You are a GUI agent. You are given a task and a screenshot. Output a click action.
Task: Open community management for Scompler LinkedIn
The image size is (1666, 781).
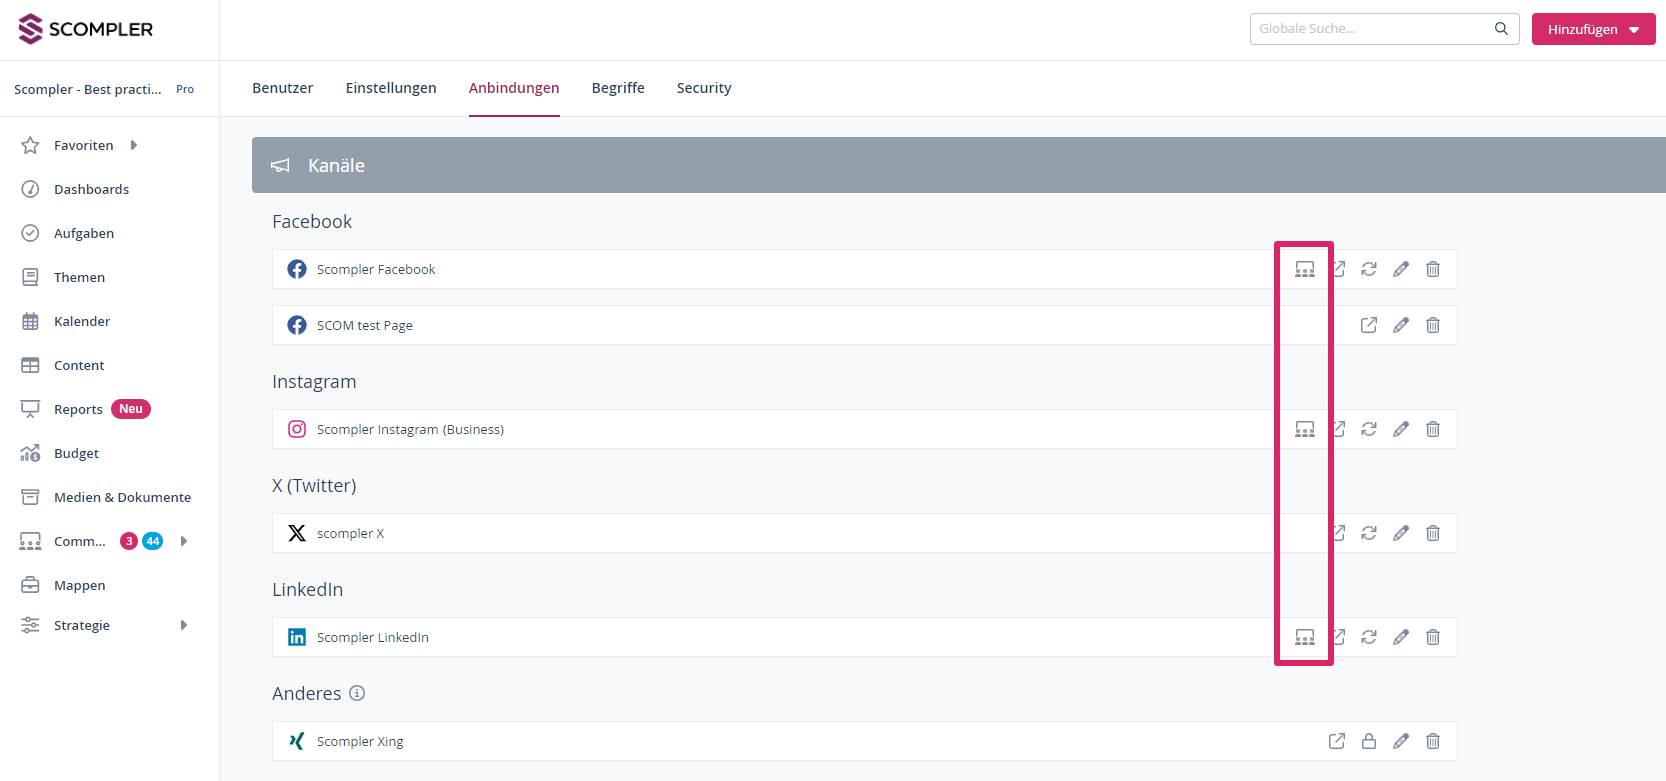tap(1304, 637)
